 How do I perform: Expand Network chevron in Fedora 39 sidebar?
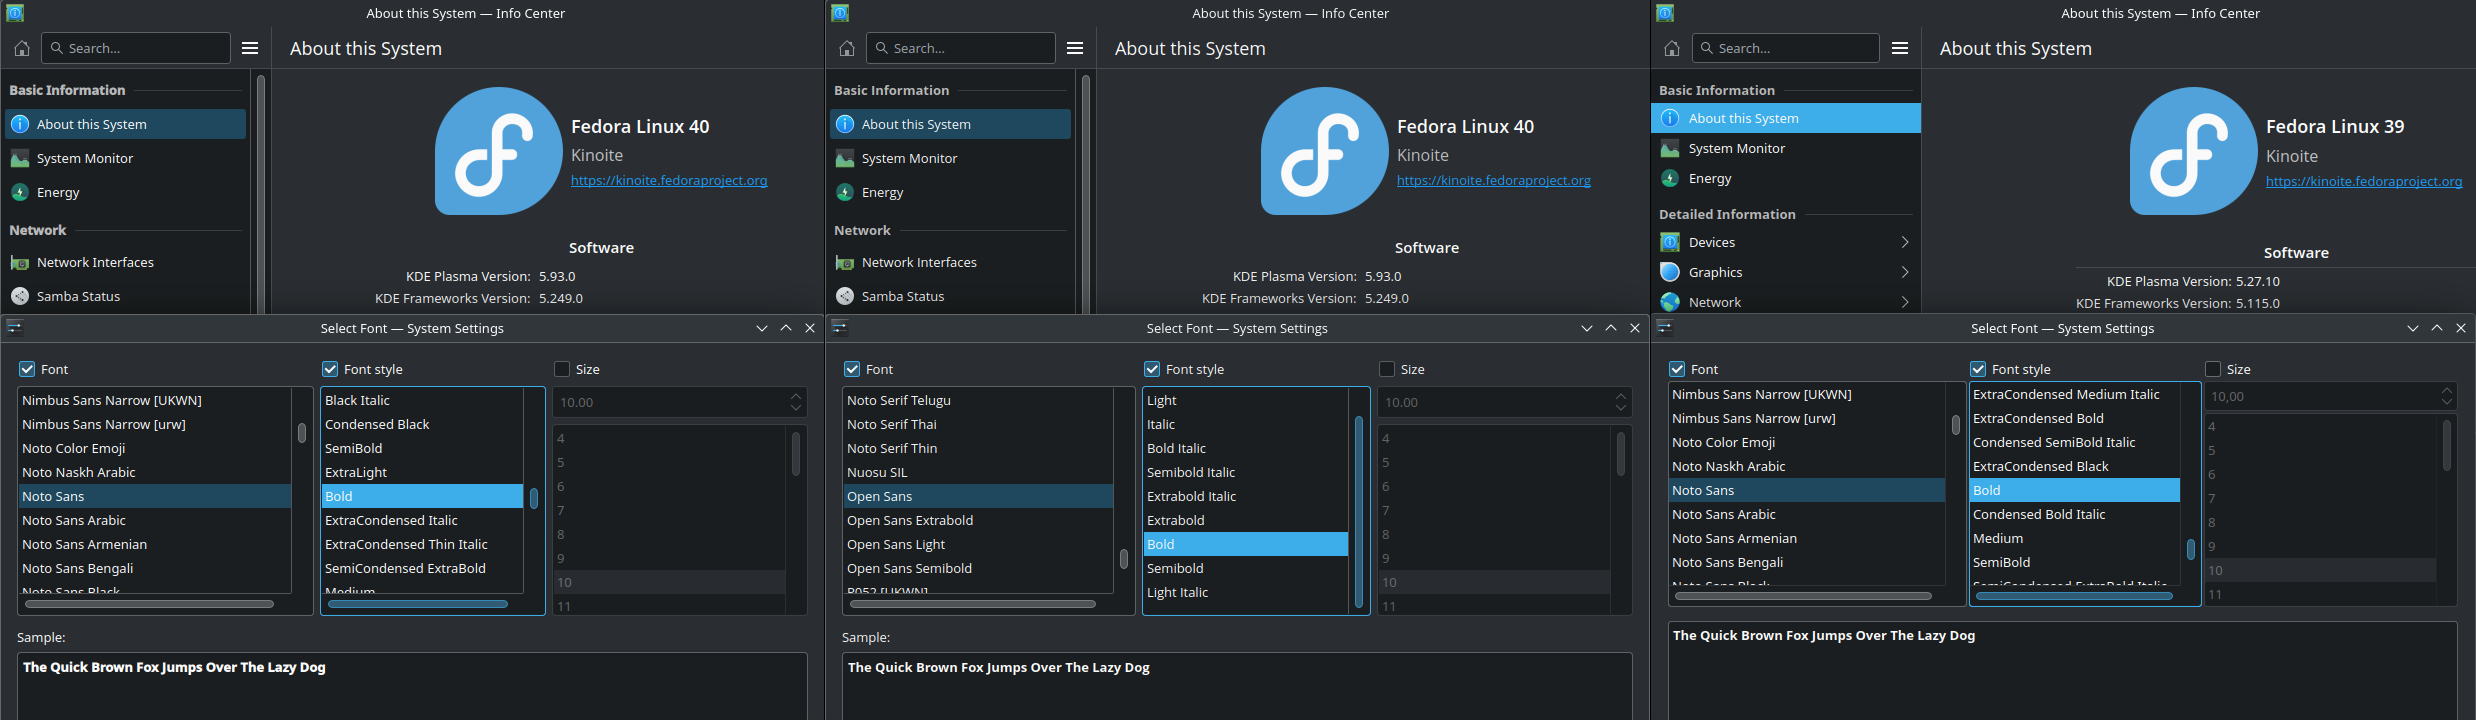tap(1905, 302)
